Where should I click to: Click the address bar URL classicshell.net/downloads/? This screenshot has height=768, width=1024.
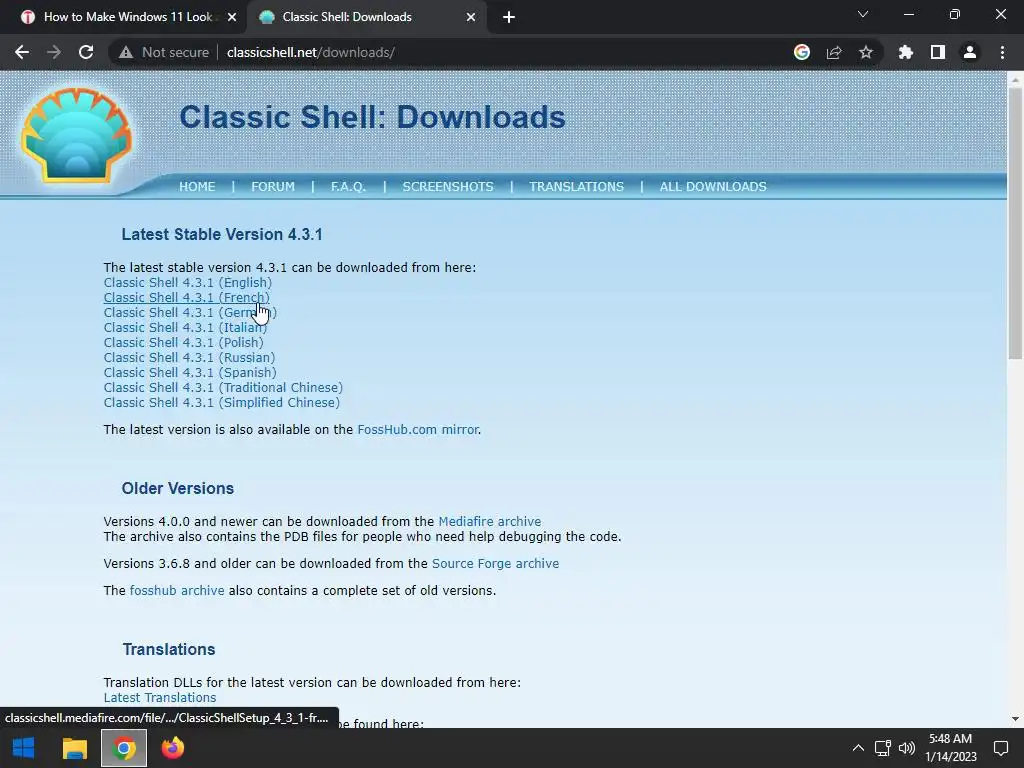tap(311, 52)
